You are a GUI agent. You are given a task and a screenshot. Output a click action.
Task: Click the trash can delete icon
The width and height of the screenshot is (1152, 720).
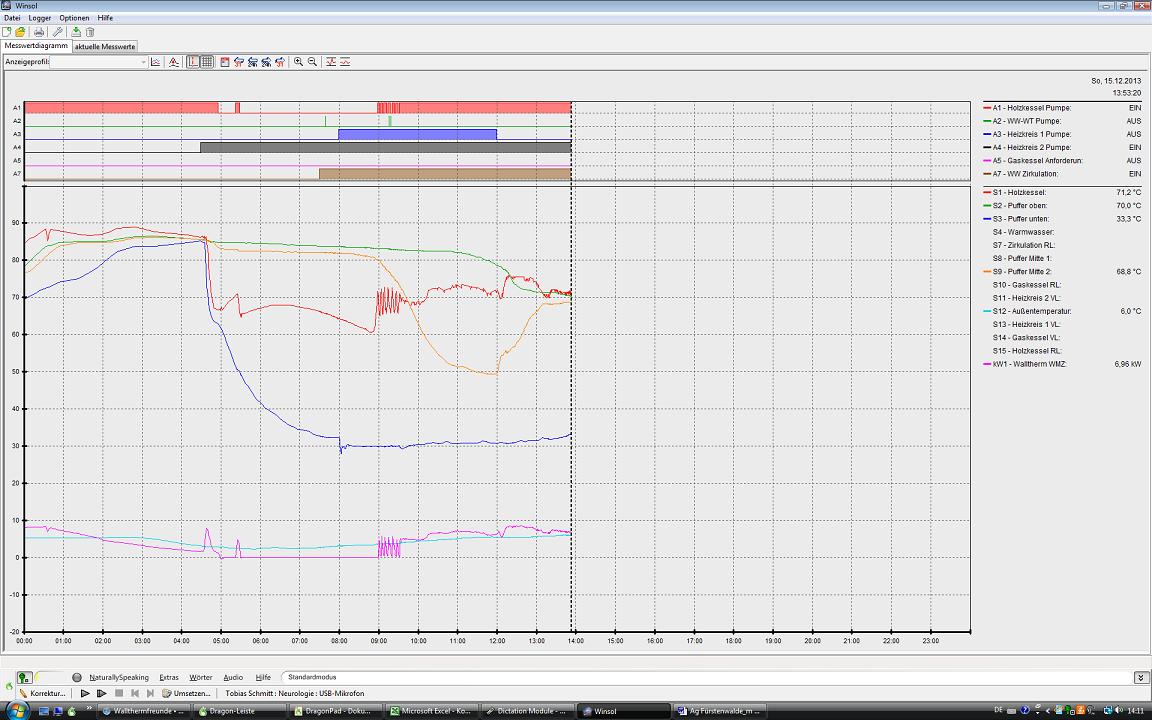[90, 32]
